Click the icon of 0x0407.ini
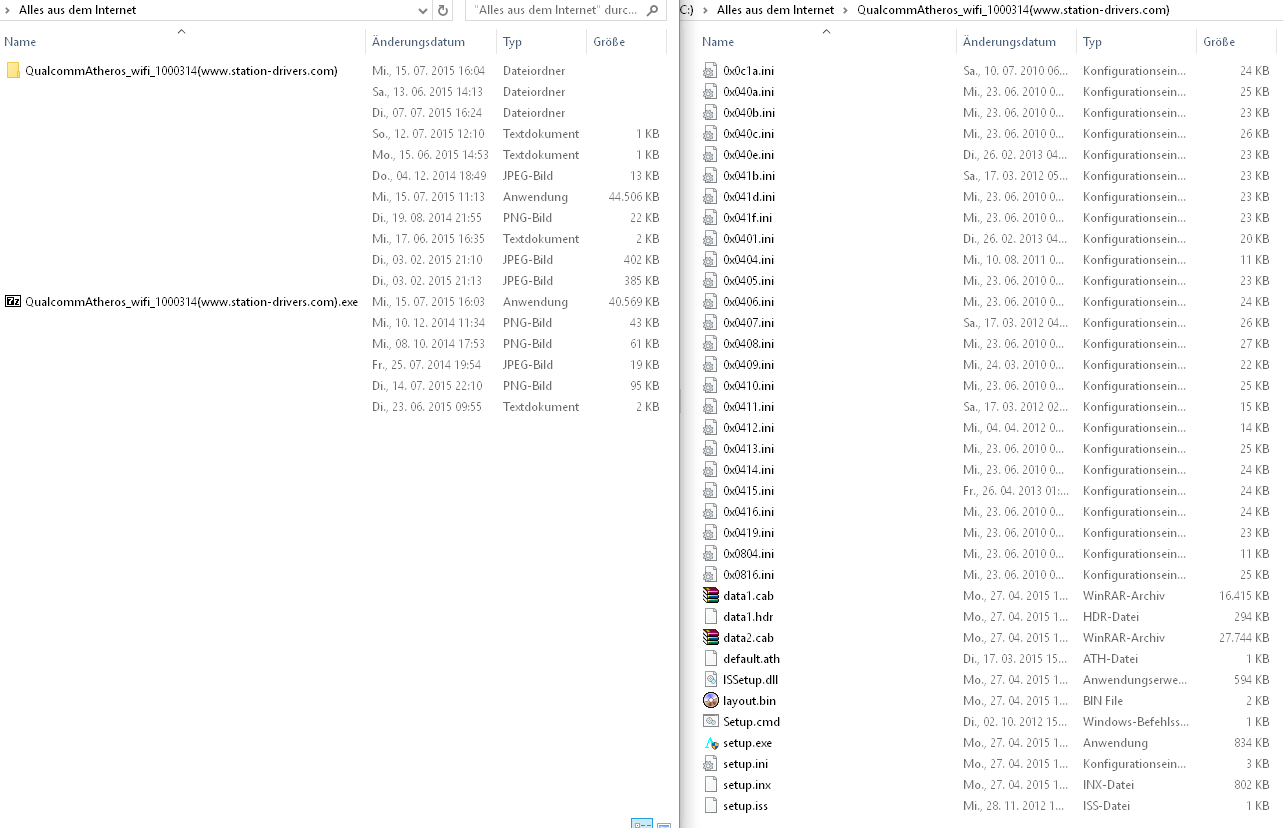 [x=711, y=323]
